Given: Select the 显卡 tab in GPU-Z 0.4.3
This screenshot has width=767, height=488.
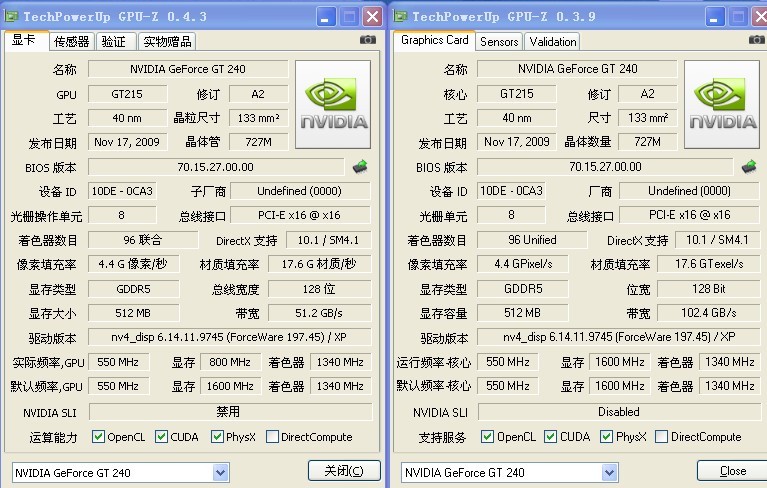Looking at the screenshot, I should coord(26,40).
